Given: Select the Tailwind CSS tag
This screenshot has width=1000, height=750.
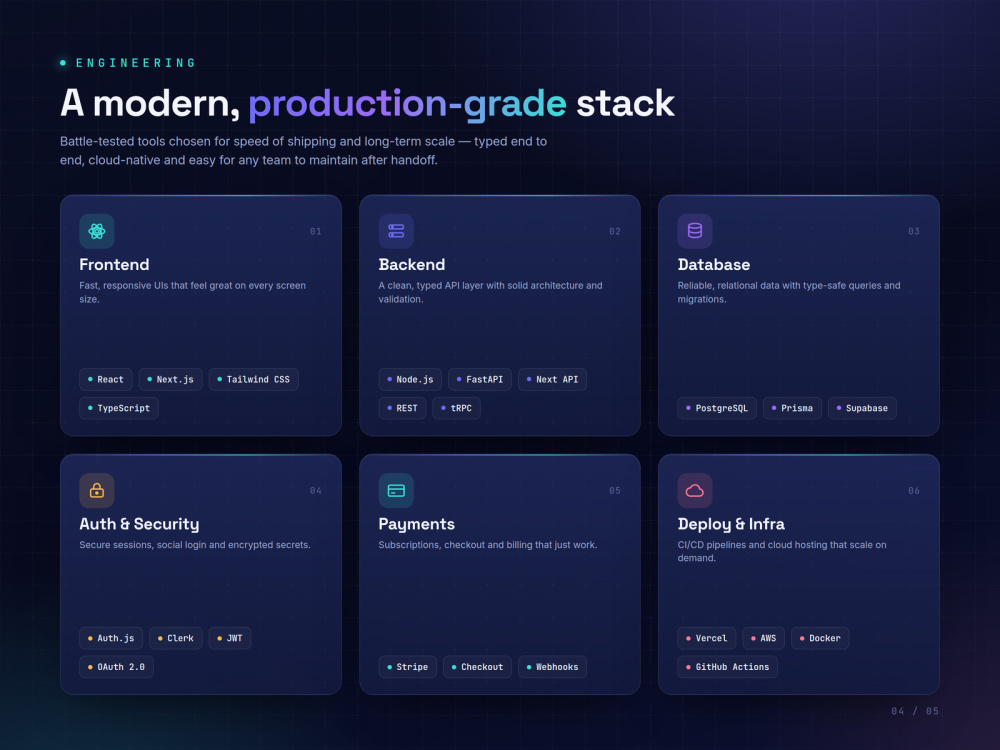Looking at the screenshot, I should (x=253, y=379).
